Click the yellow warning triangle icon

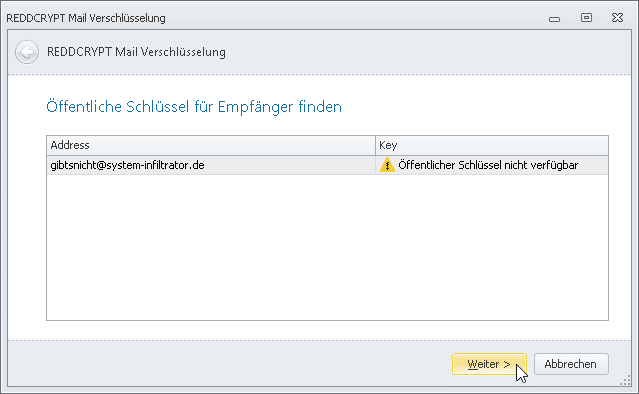tap(387, 165)
